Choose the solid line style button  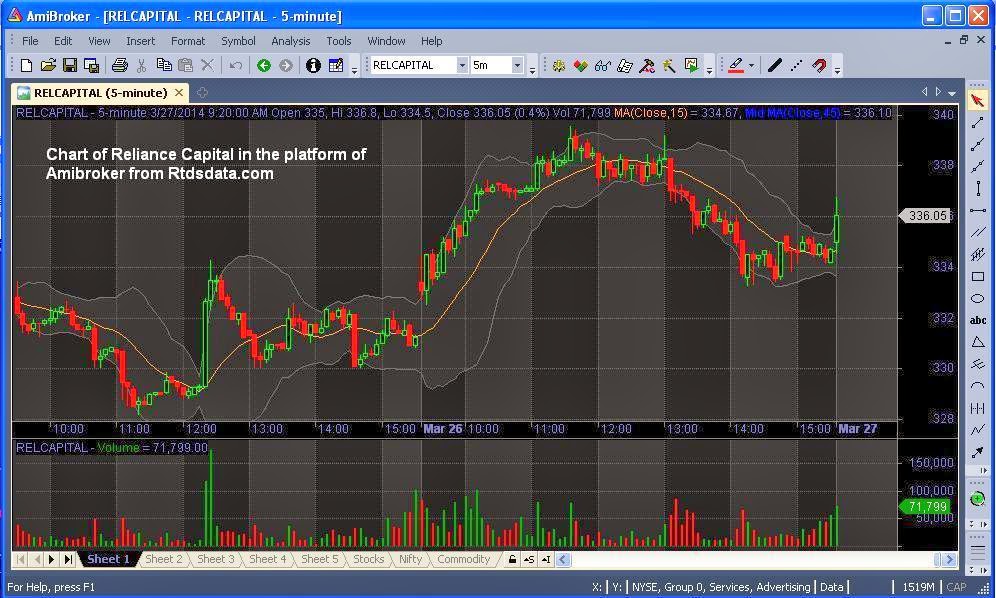(x=774, y=65)
